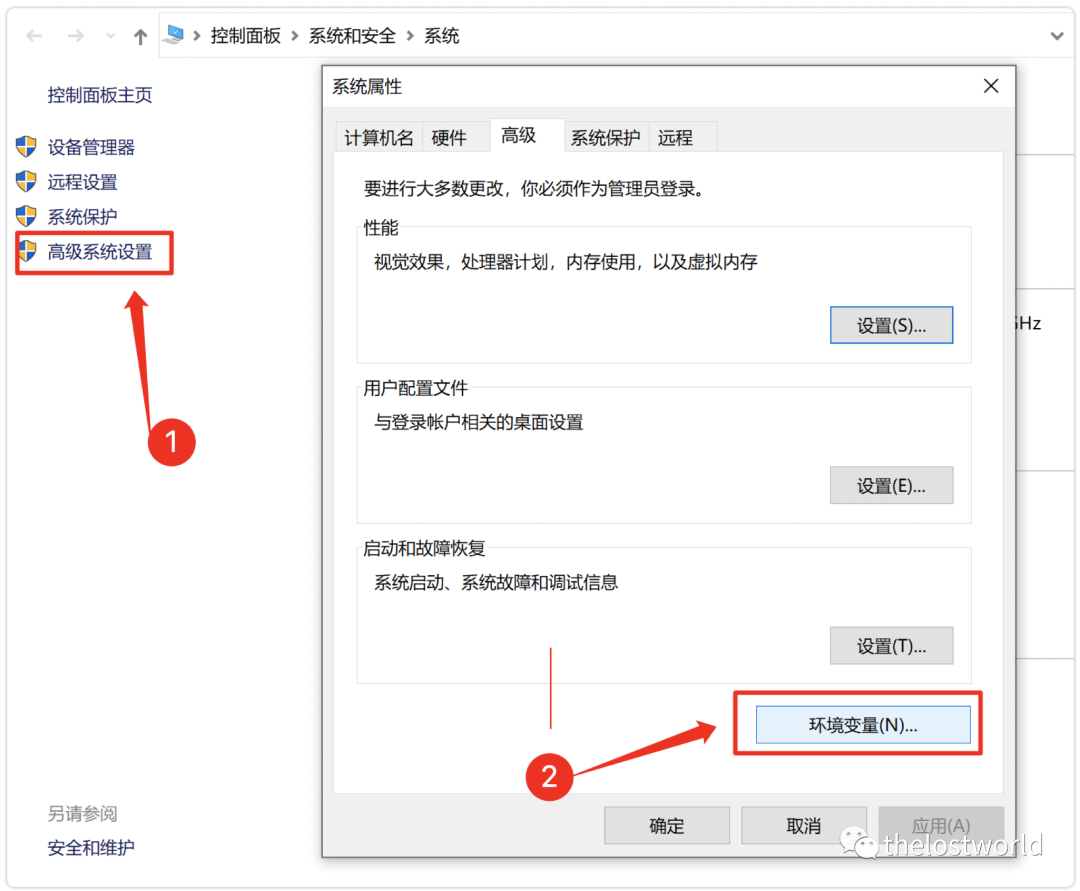Open 远程设置 link

coord(83,182)
